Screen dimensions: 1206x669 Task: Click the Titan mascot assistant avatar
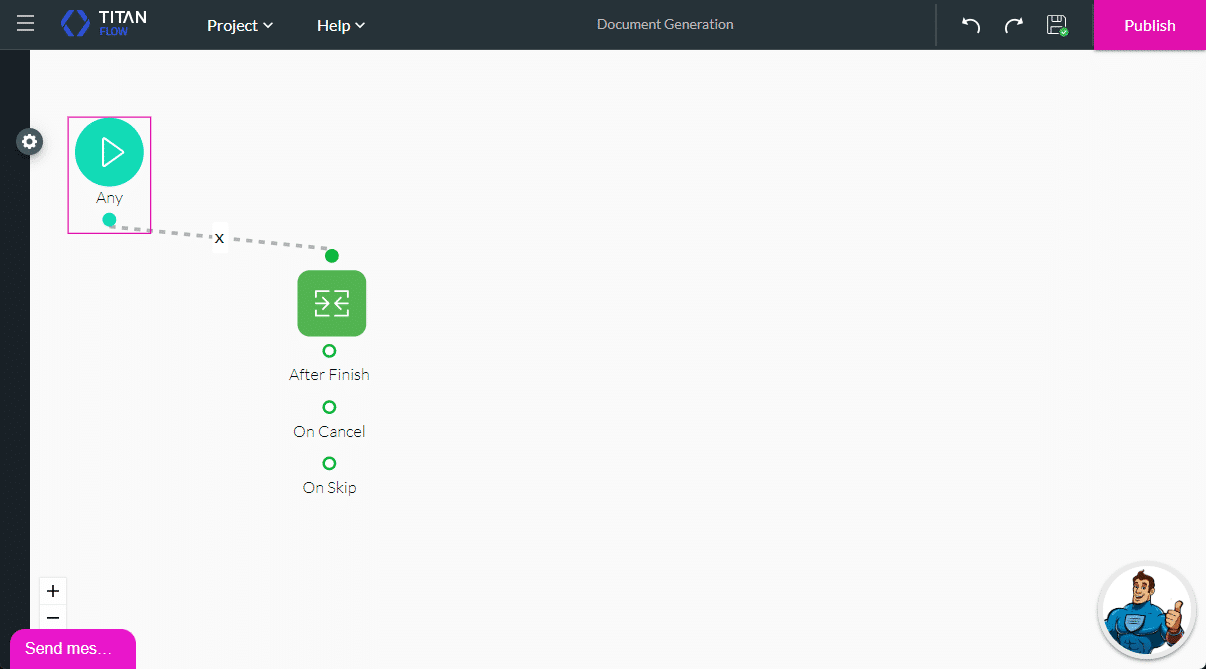click(x=1146, y=611)
